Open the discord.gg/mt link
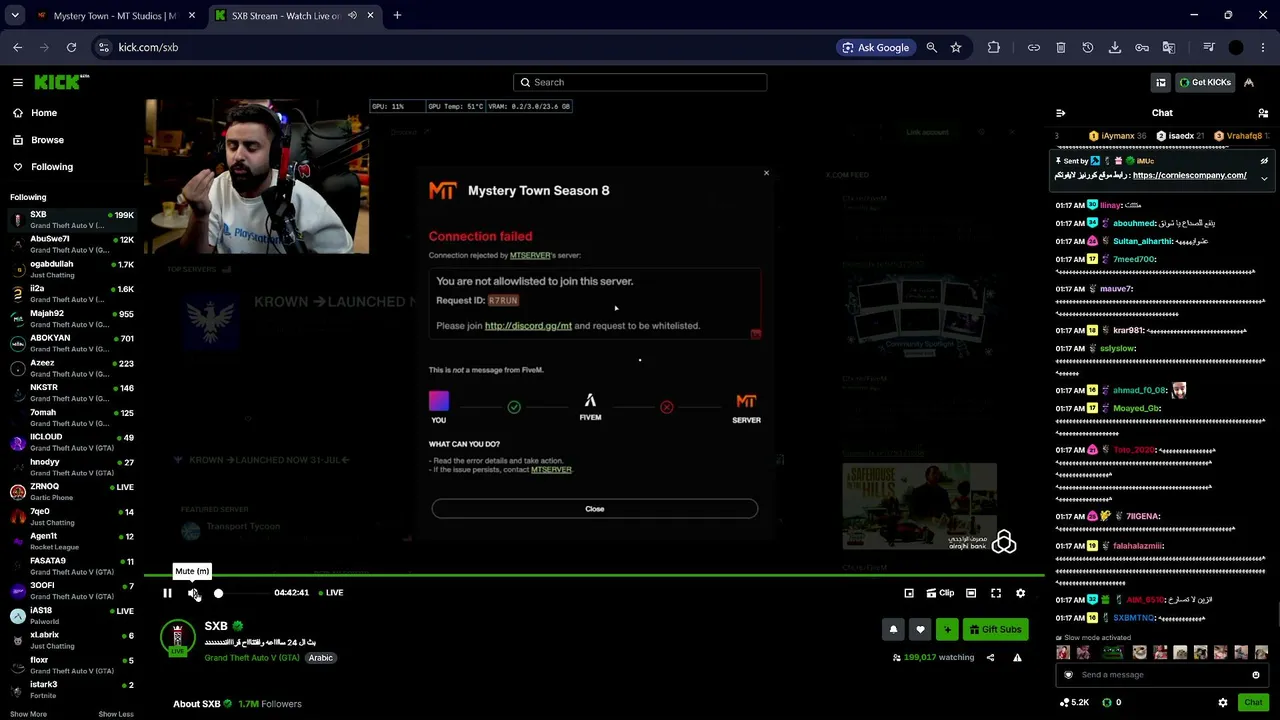Viewport: 1280px width, 720px height. pyautogui.click(x=528, y=326)
